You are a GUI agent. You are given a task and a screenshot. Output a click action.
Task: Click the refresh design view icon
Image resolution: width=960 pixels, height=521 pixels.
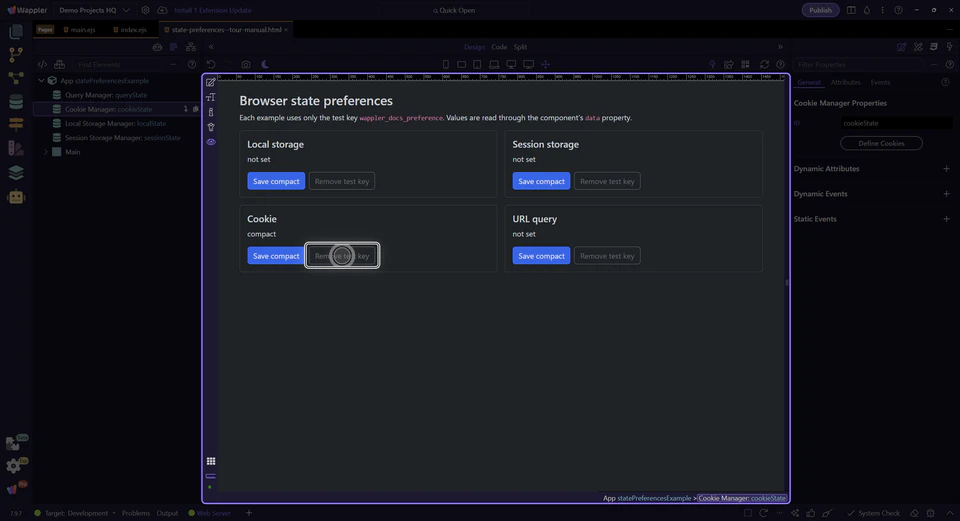click(x=764, y=64)
